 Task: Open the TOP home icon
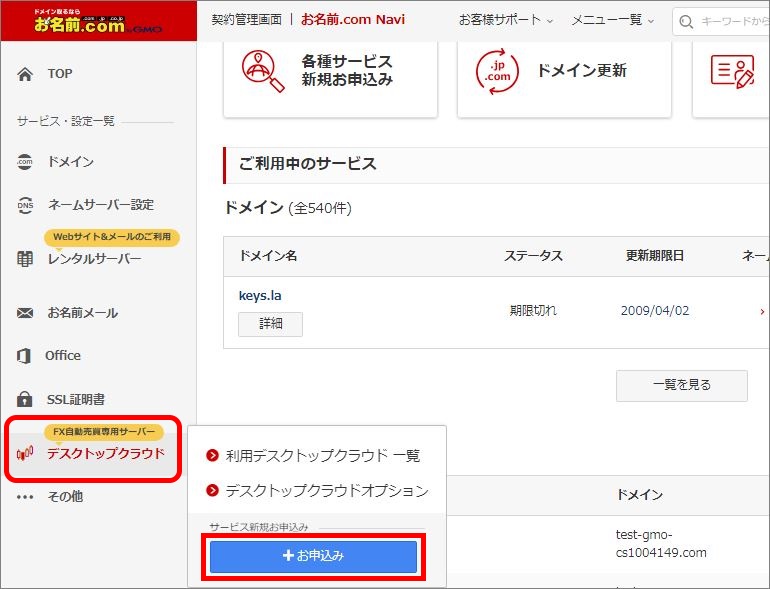[x=25, y=74]
